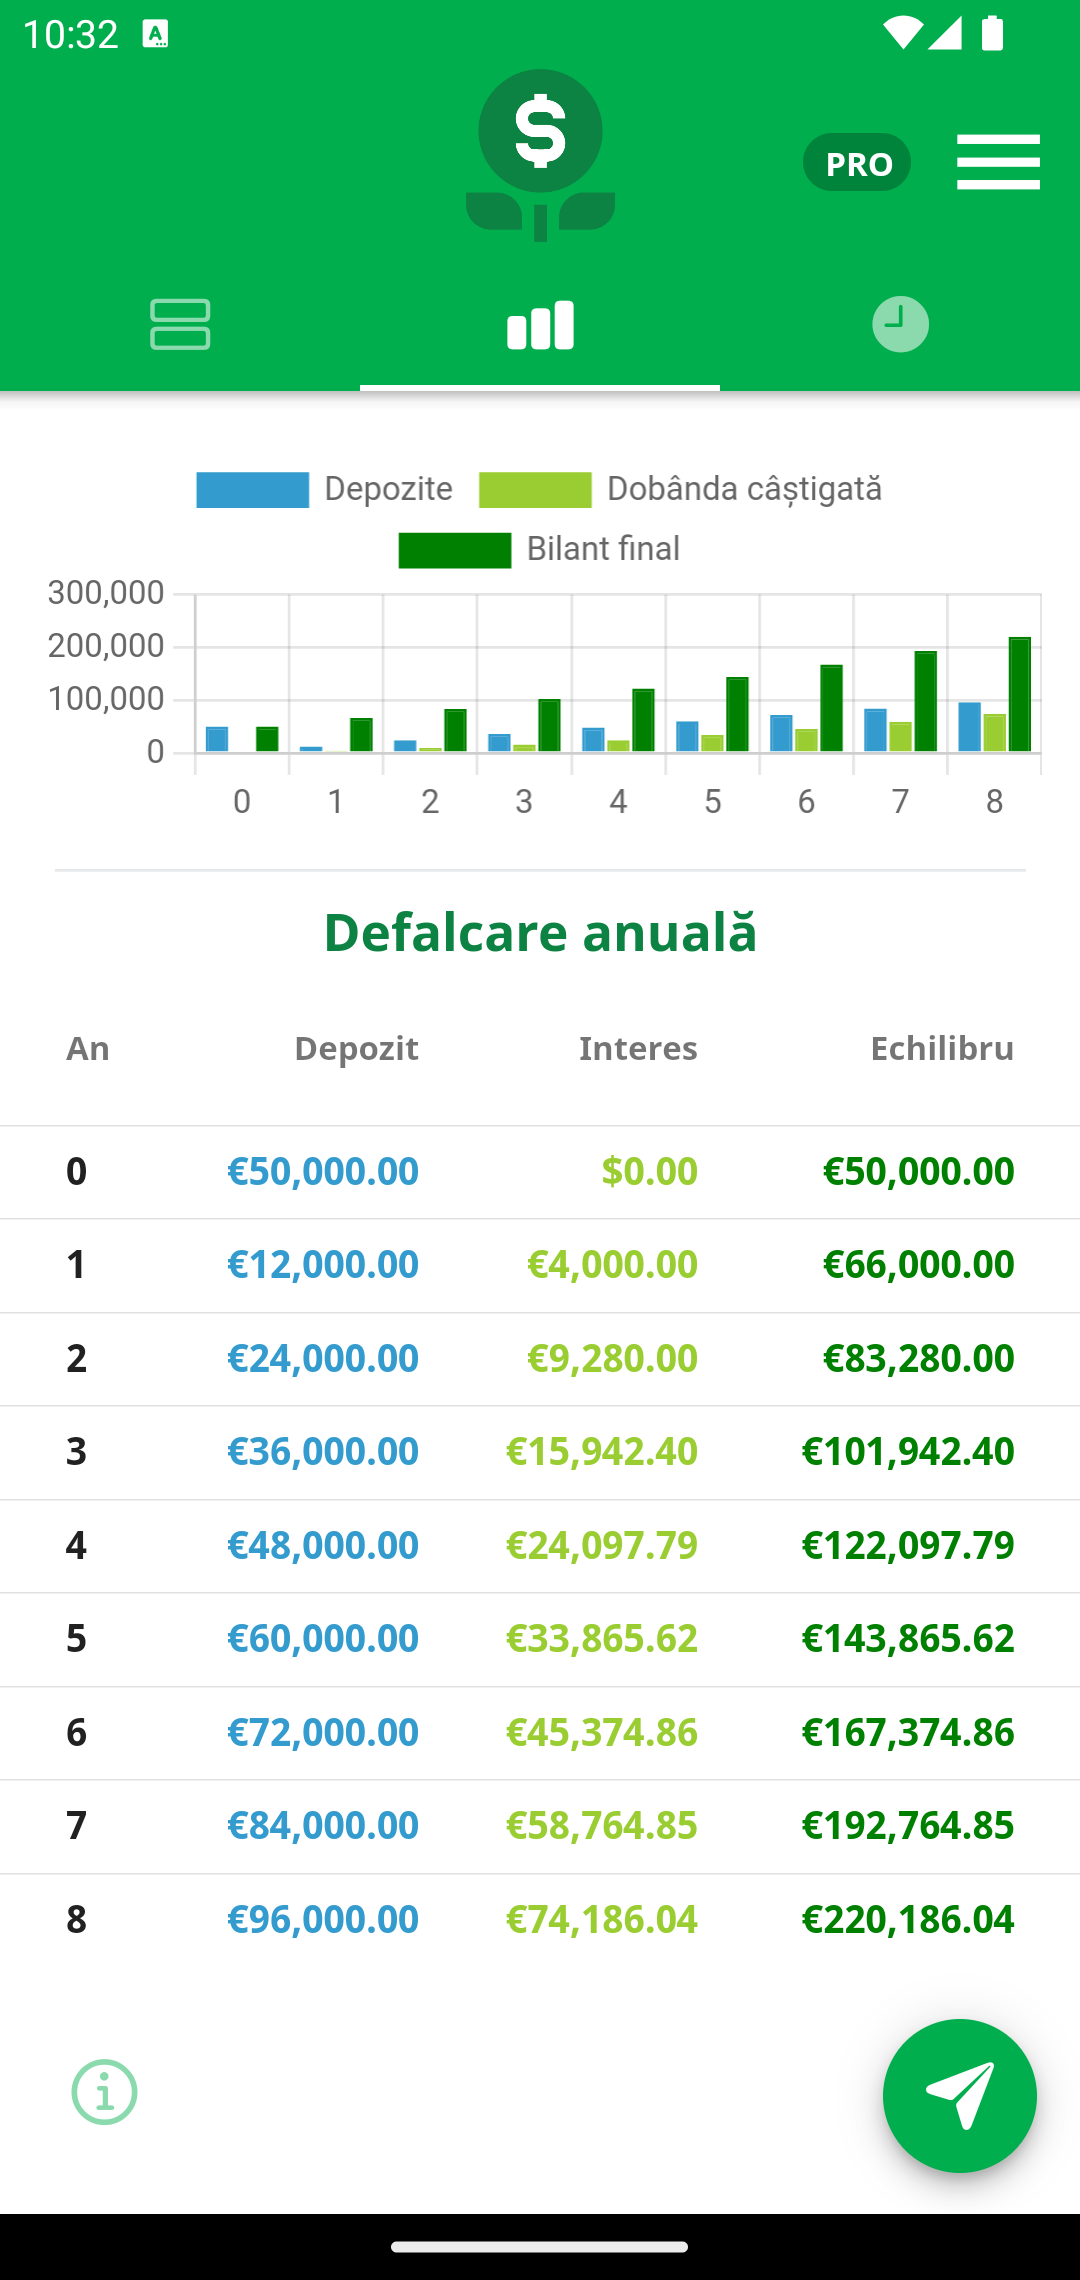Switch to the calculator form tab
This screenshot has width=1080, height=2280.
tap(180, 324)
